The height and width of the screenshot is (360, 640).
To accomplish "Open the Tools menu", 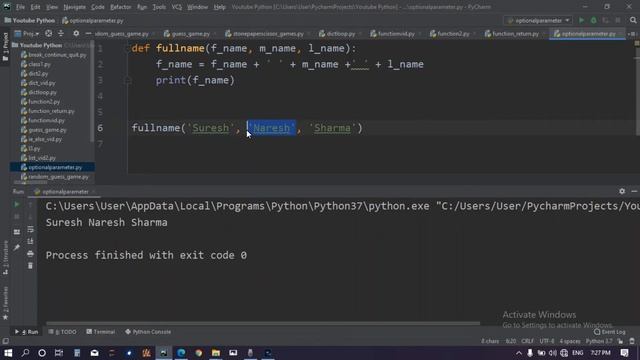I will 159,7.
